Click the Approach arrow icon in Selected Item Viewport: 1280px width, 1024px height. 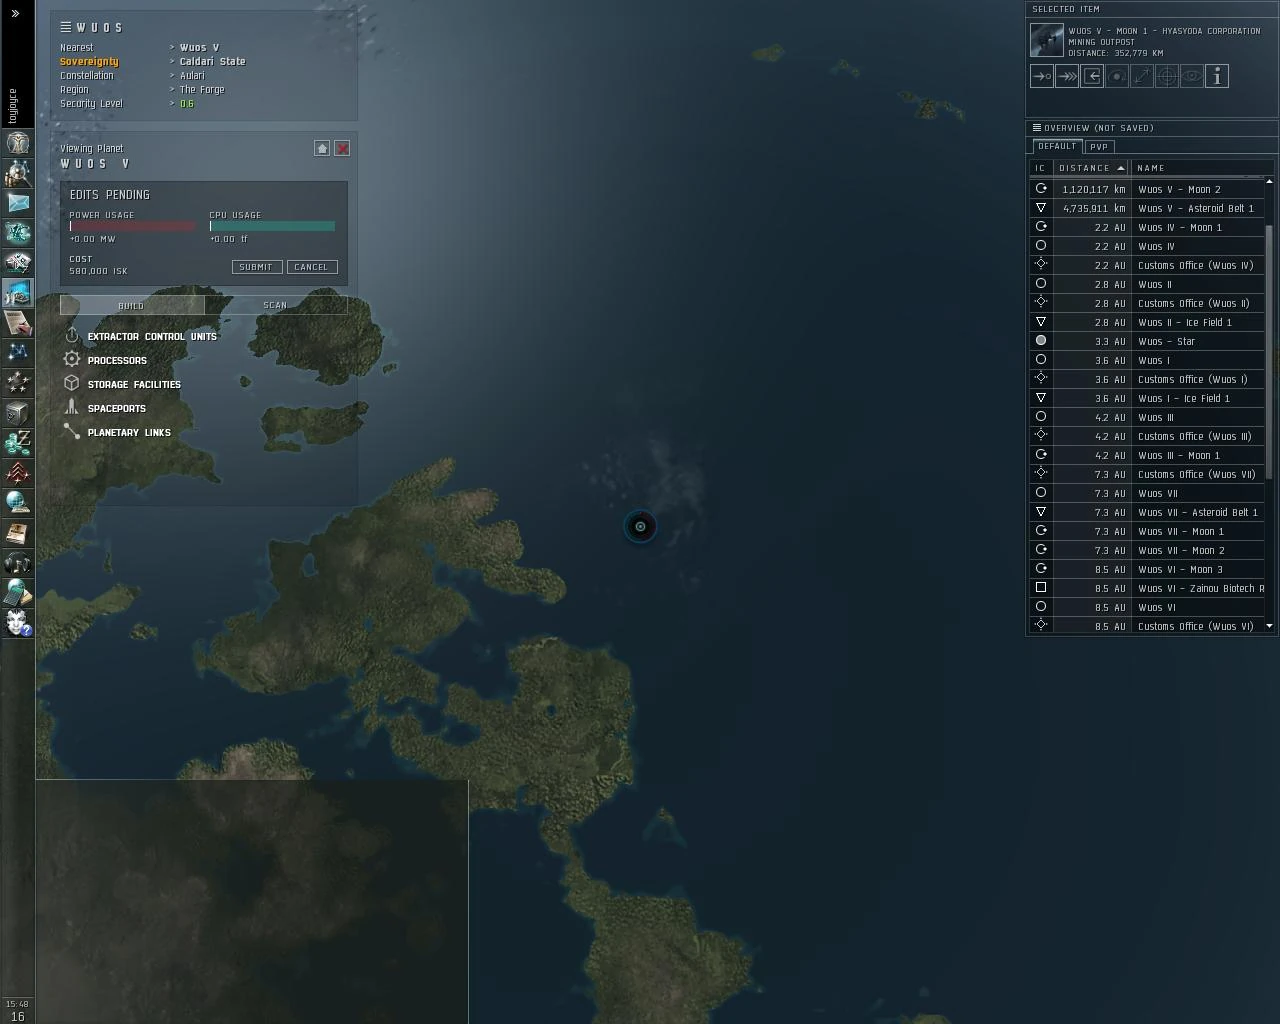point(1042,76)
